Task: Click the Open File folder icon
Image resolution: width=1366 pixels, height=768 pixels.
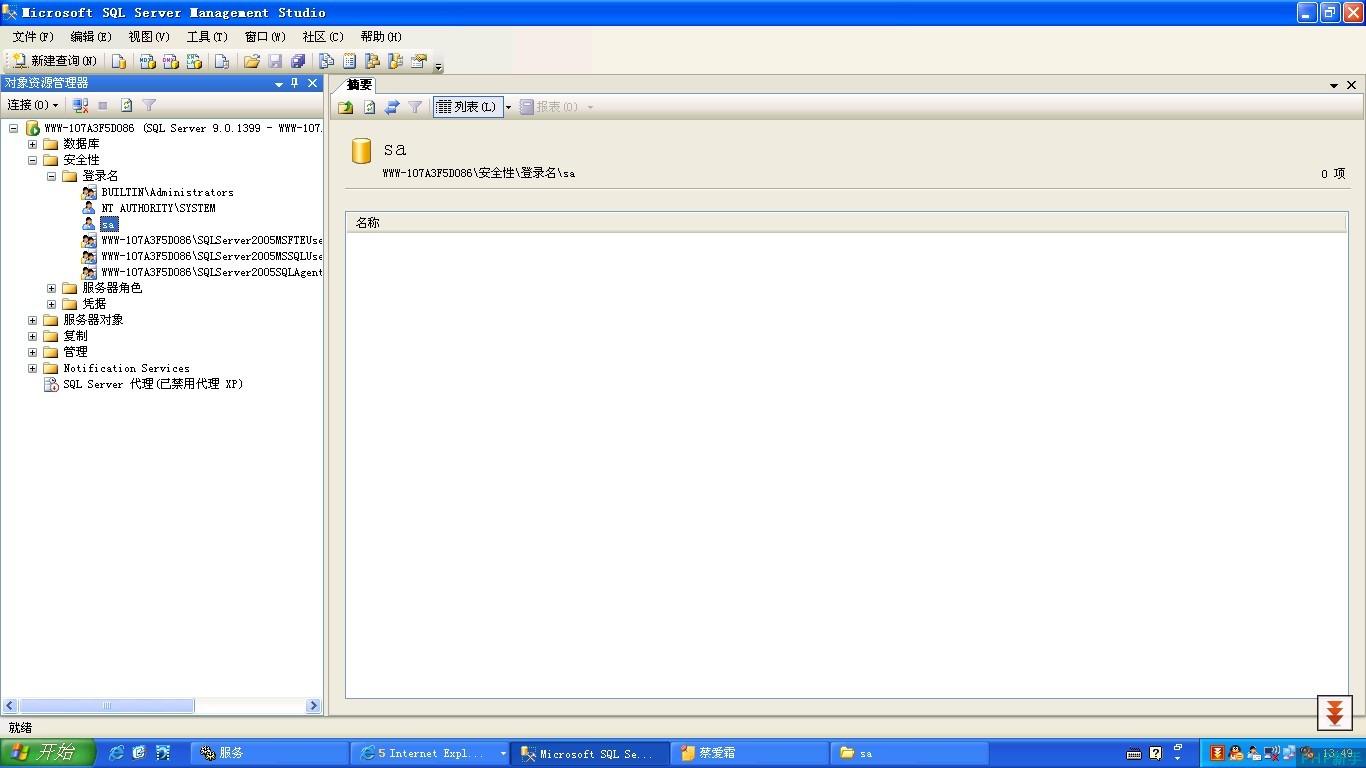Action: click(x=252, y=61)
